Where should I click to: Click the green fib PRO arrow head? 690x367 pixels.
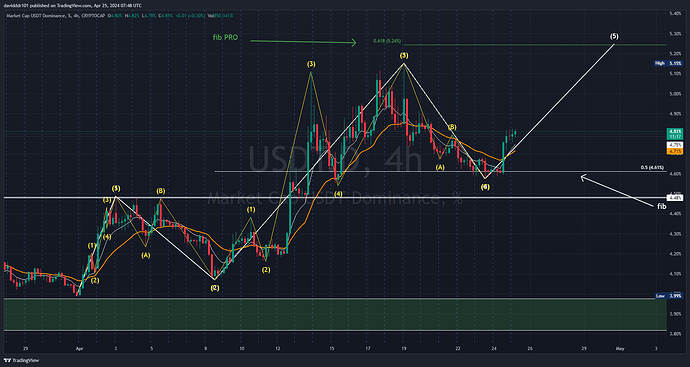[x=353, y=42]
